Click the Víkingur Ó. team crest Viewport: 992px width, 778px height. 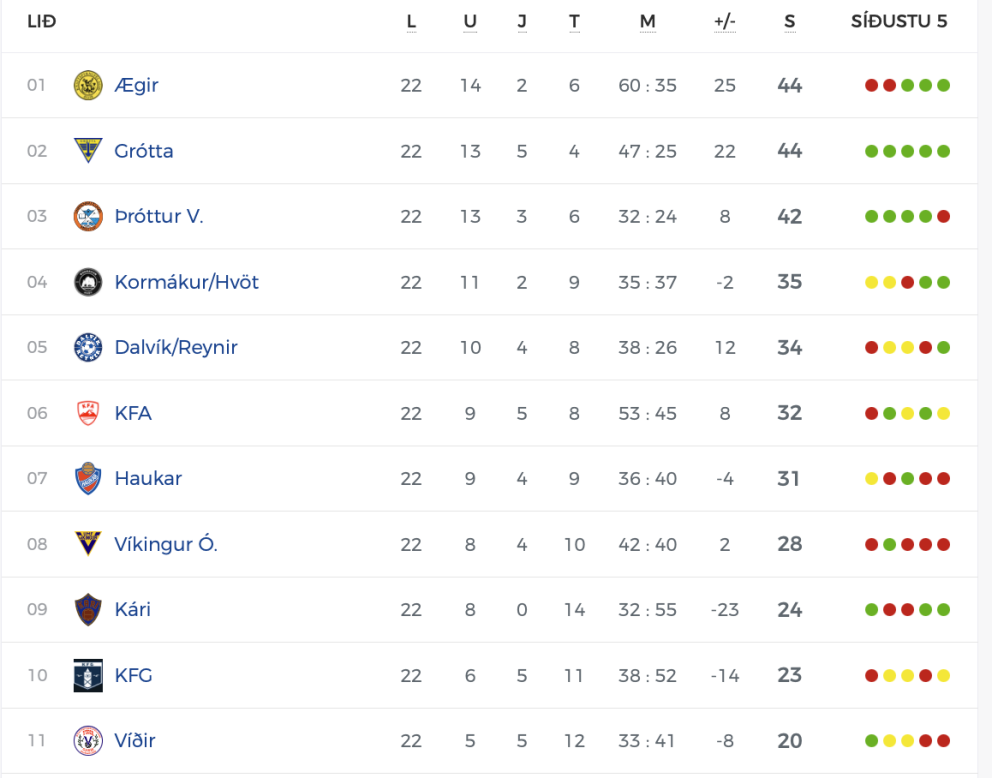pyautogui.click(x=88, y=544)
